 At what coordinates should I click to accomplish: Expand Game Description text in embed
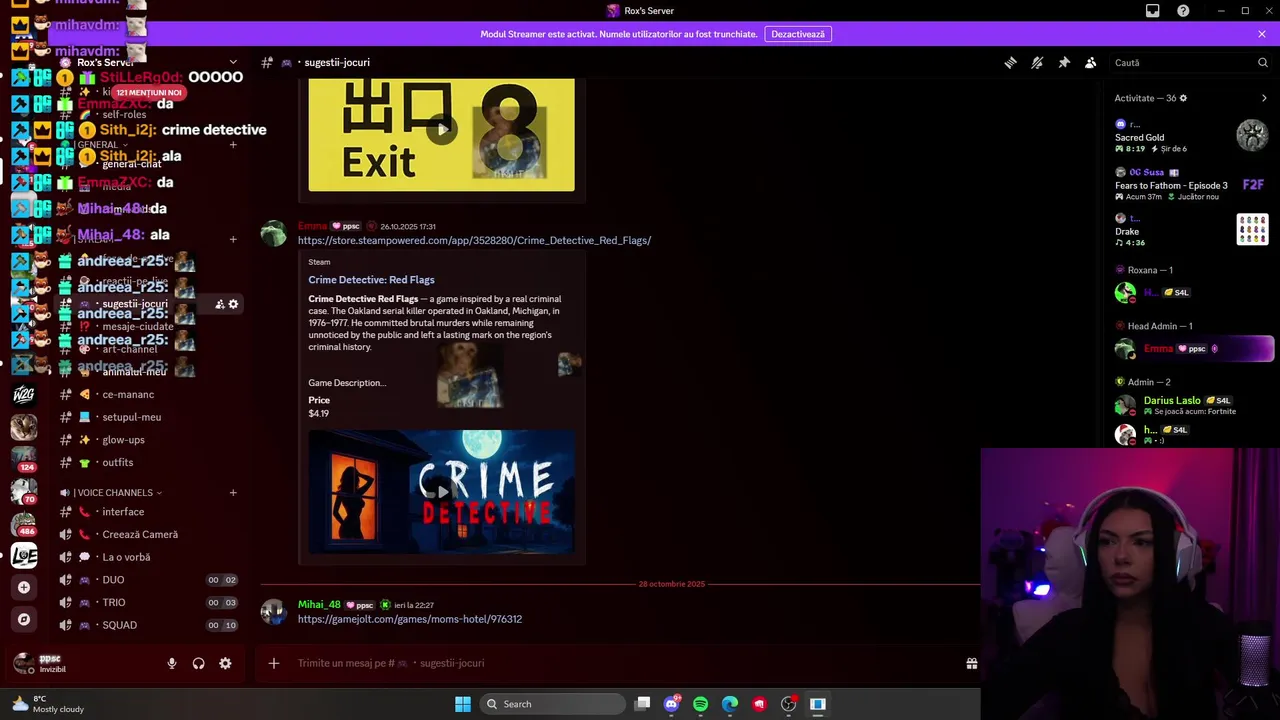click(347, 383)
